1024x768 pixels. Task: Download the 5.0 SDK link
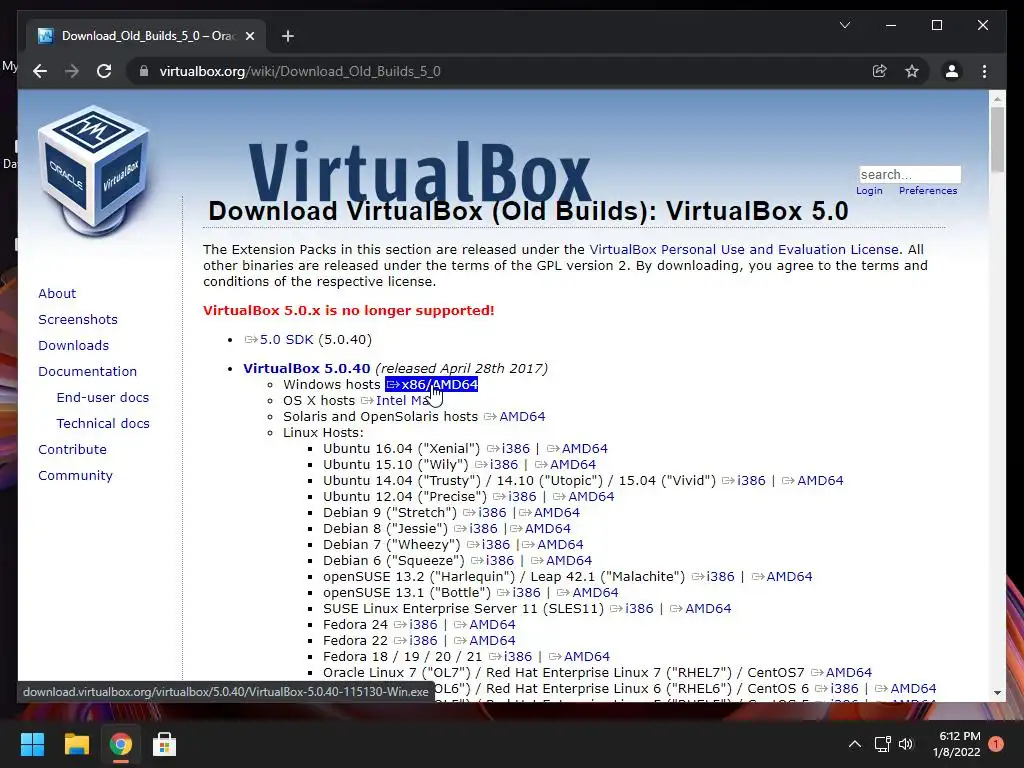click(x=280, y=340)
